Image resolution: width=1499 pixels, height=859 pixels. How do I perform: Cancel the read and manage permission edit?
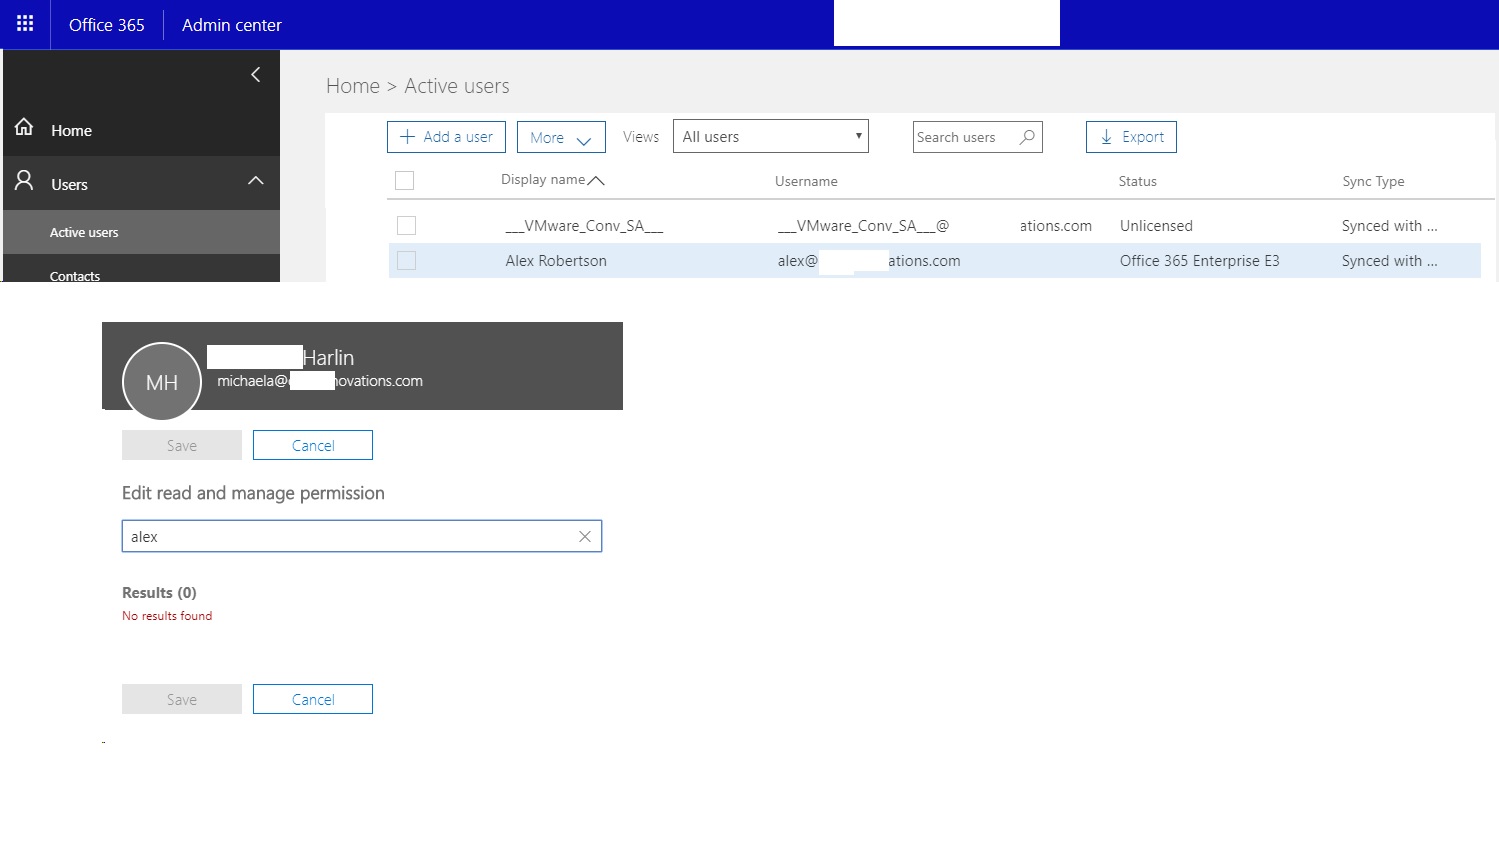point(312,445)
